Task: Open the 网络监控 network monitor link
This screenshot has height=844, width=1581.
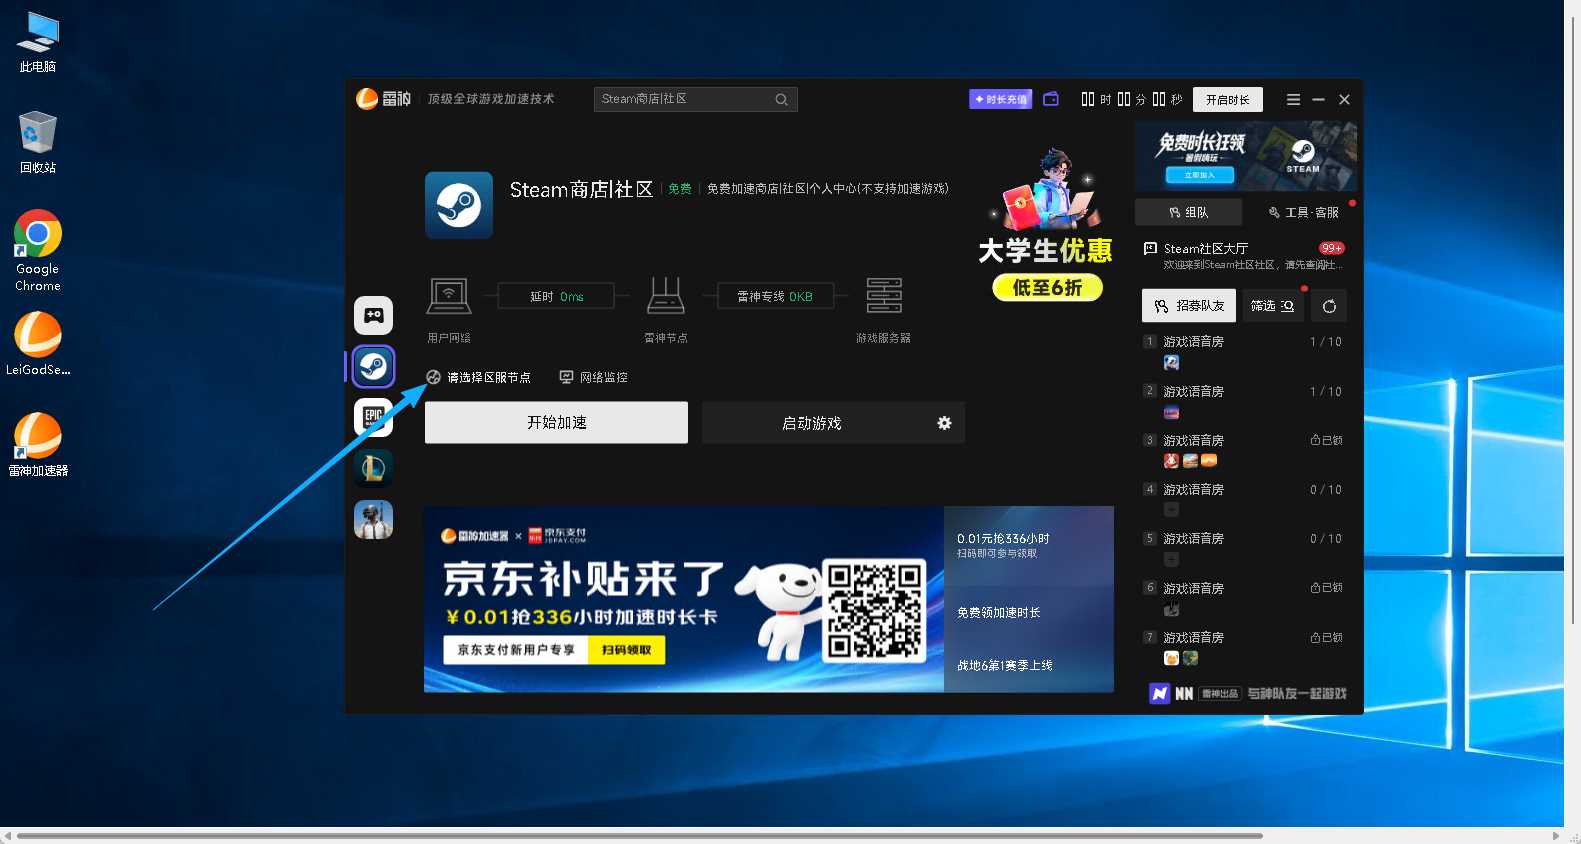Action: (594, 377)
